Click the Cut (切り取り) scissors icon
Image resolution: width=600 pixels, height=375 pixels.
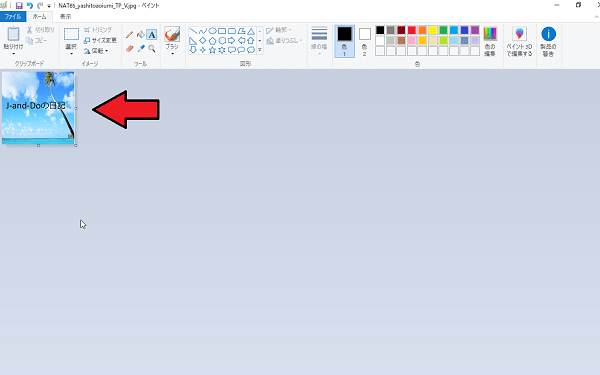pyautogui.click(x=29, y=30)
